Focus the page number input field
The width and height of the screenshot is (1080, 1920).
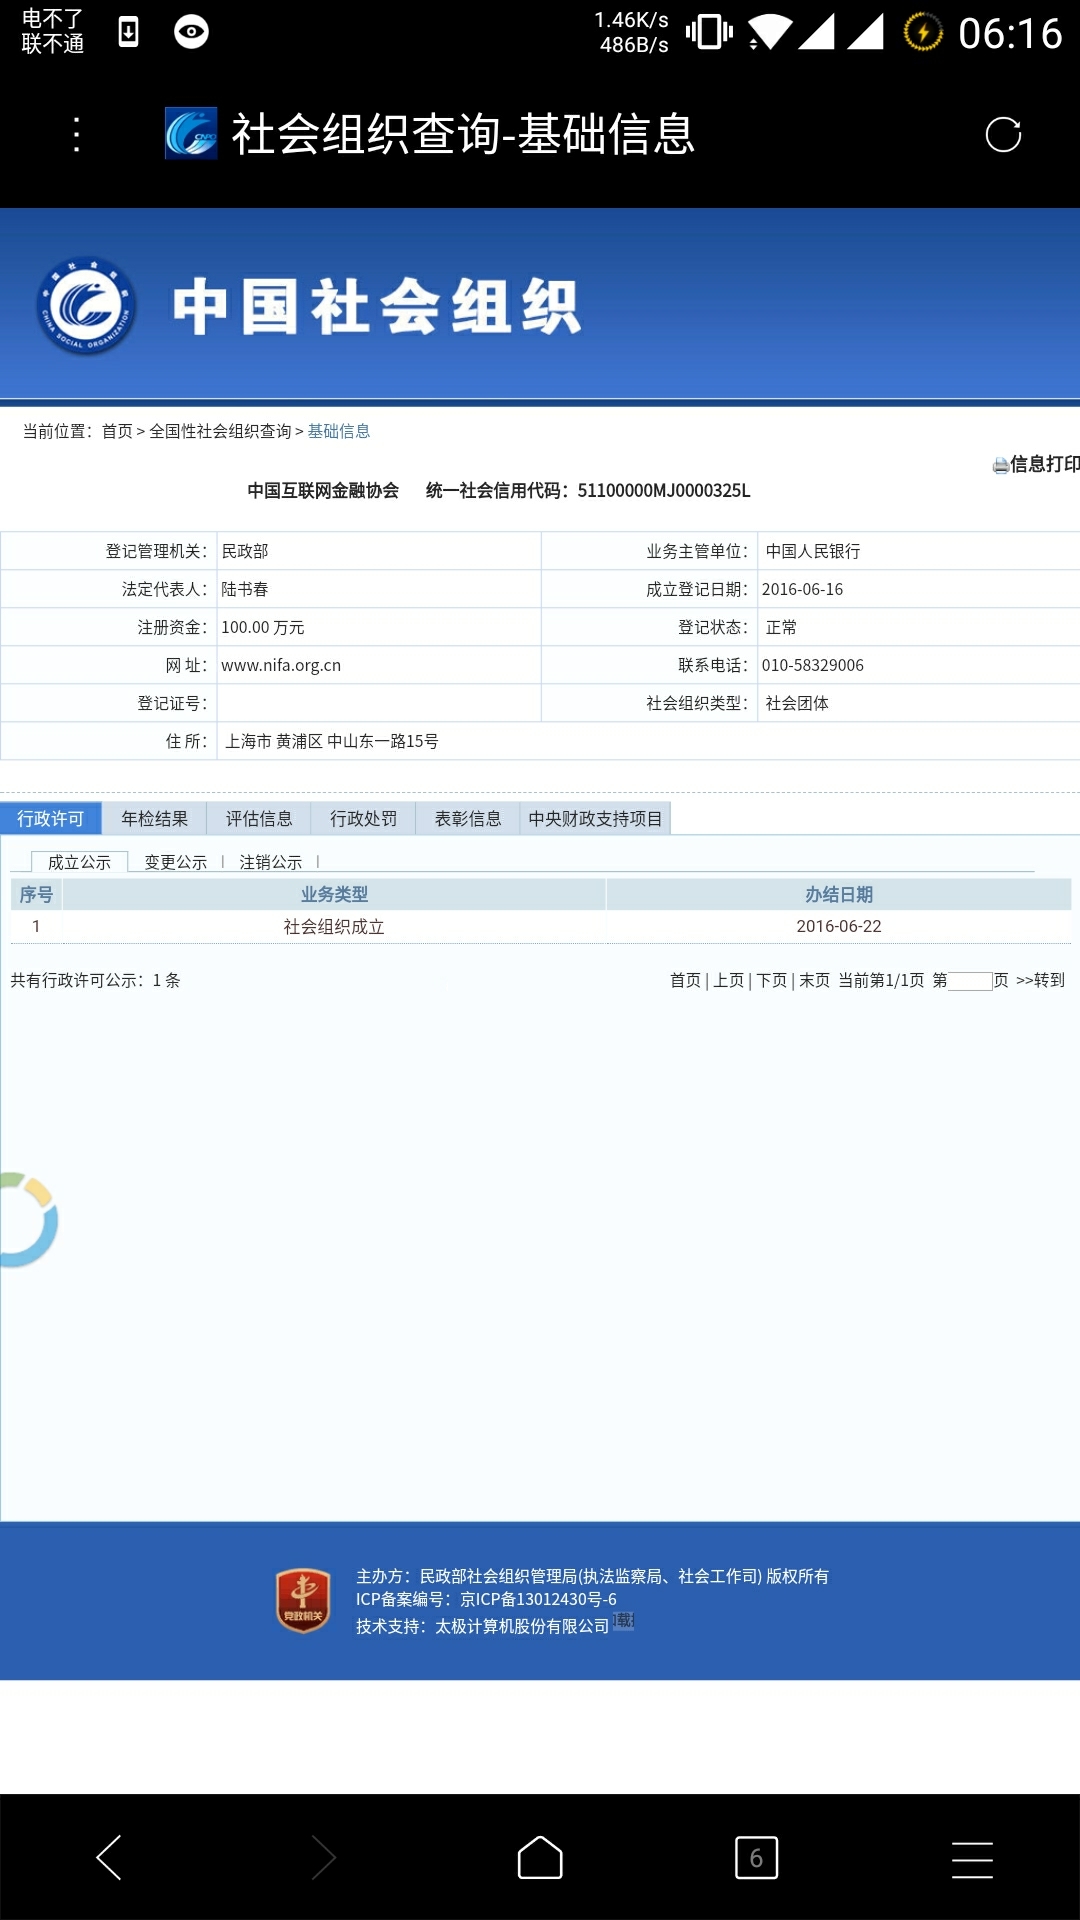click(x=970, y=981)
